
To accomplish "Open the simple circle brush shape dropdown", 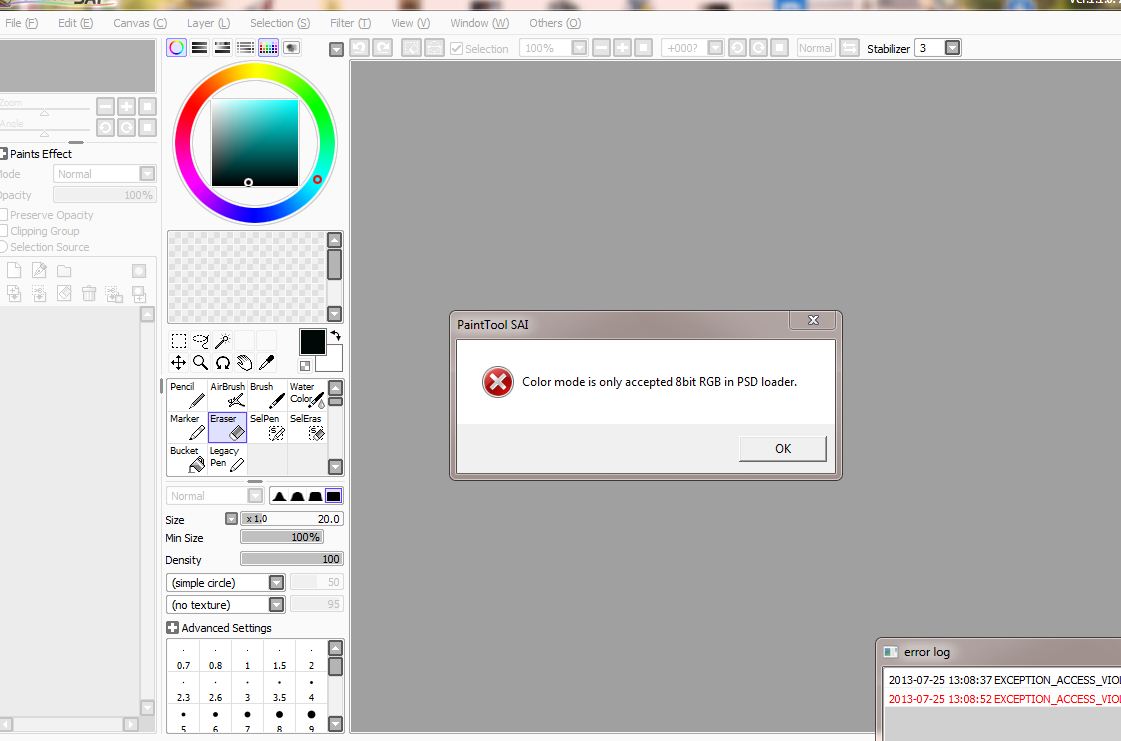I will [277, 583].
